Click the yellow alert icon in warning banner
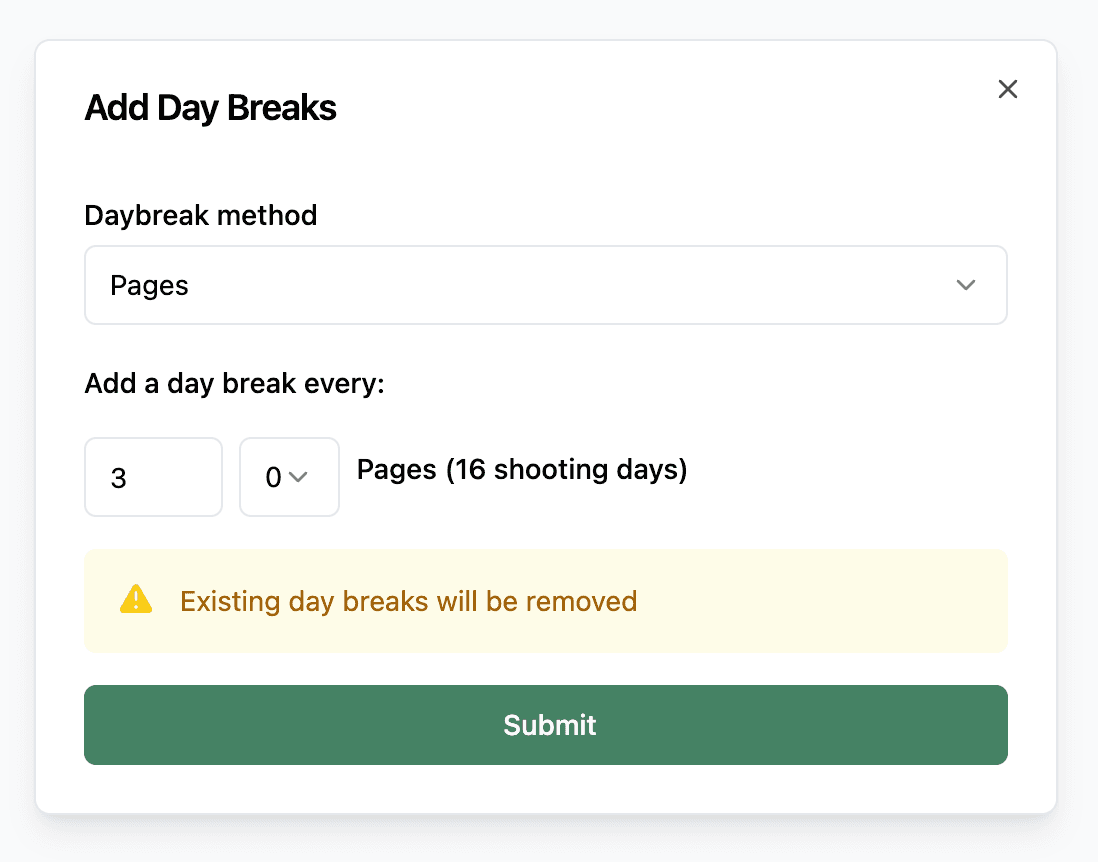Image resolution: width=1098 pixels, height=862 pixels. (x=136, y=600)
